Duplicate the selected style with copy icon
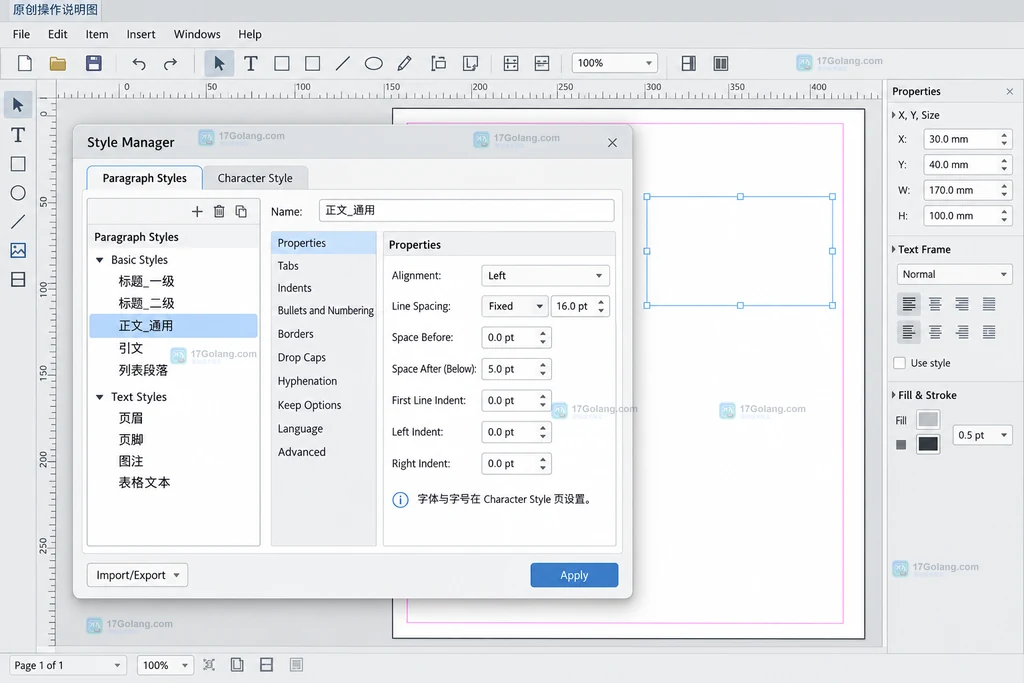 (241, 211)
